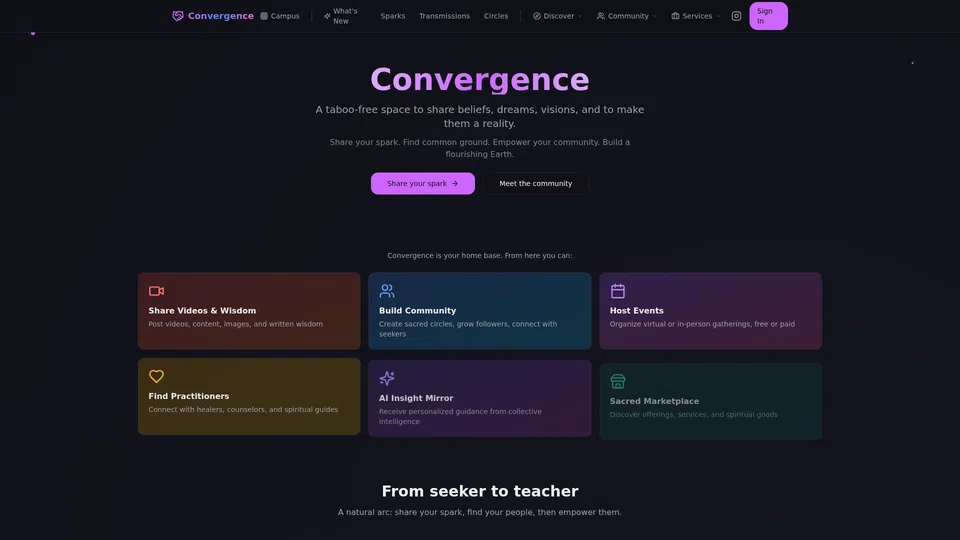The height and width of the screenshot is (540, 960).
Task: Click the 'From seeker to teacher' heading
Action: [479, 491]
